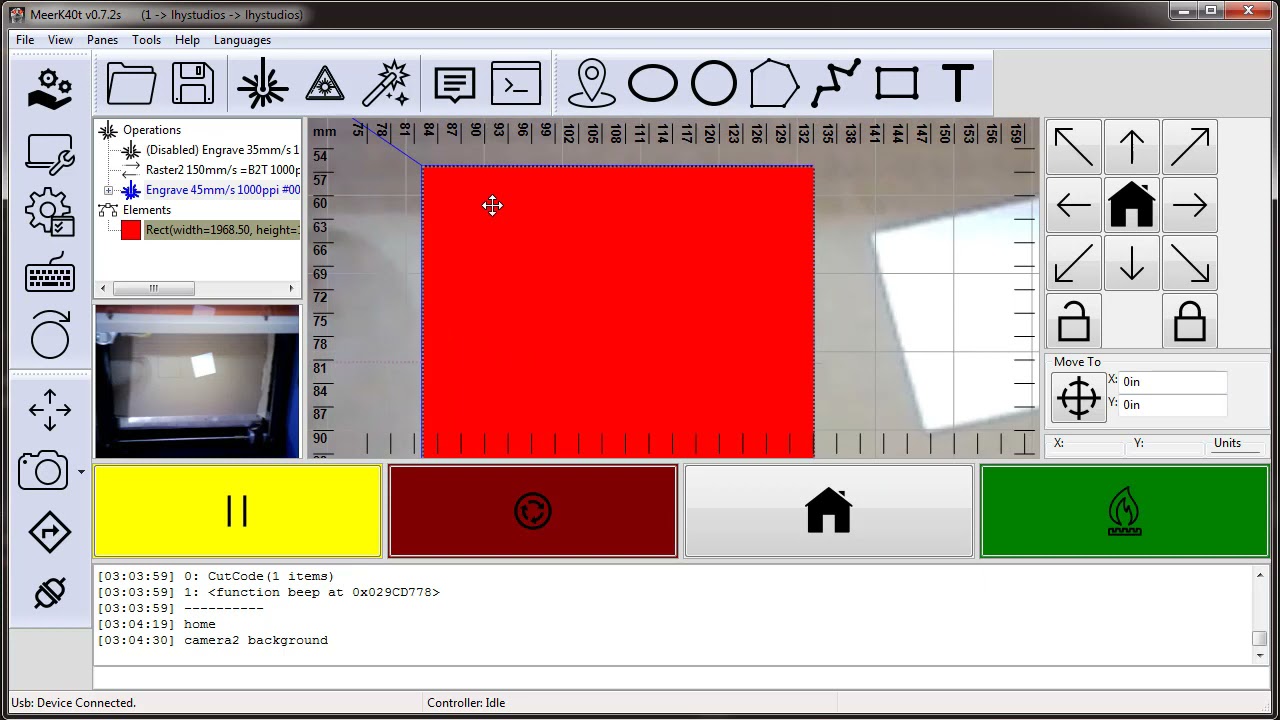Open the Keymap keyboard icon
The height and width of the screenshot is (720, 1280).
[50, 272]
